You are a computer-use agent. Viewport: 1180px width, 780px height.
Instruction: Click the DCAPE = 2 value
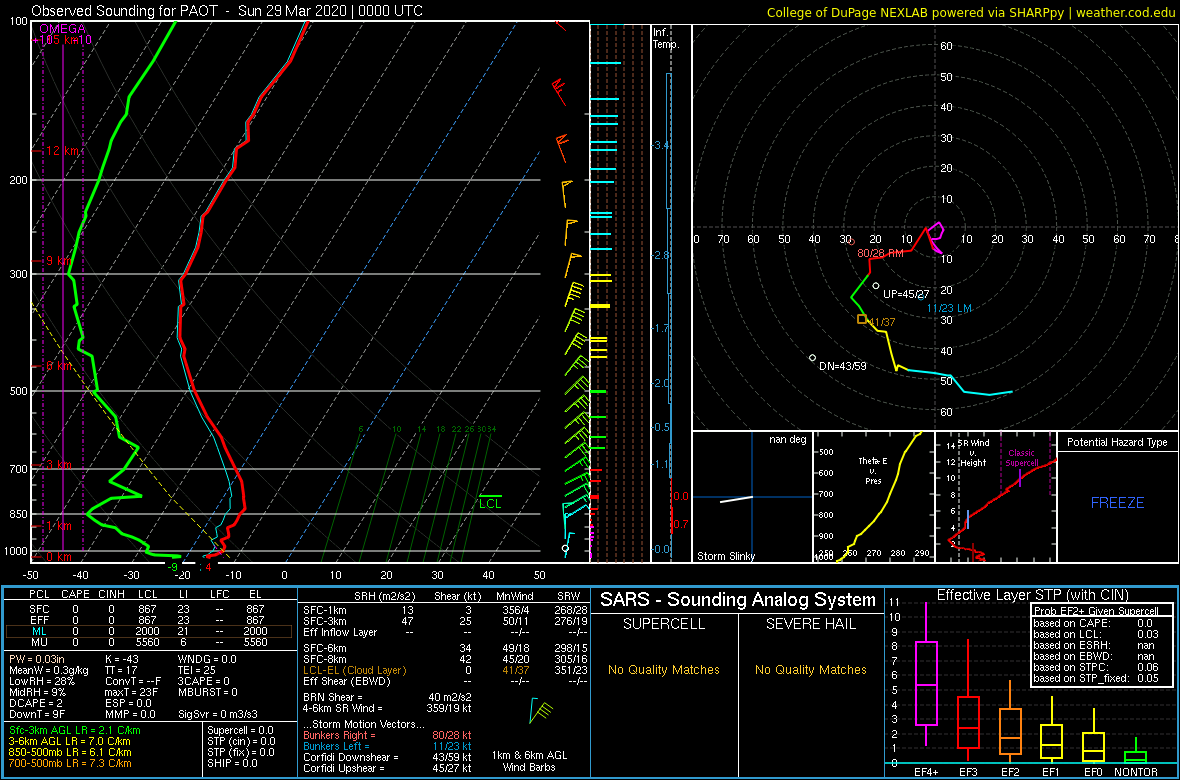[35, 702]
